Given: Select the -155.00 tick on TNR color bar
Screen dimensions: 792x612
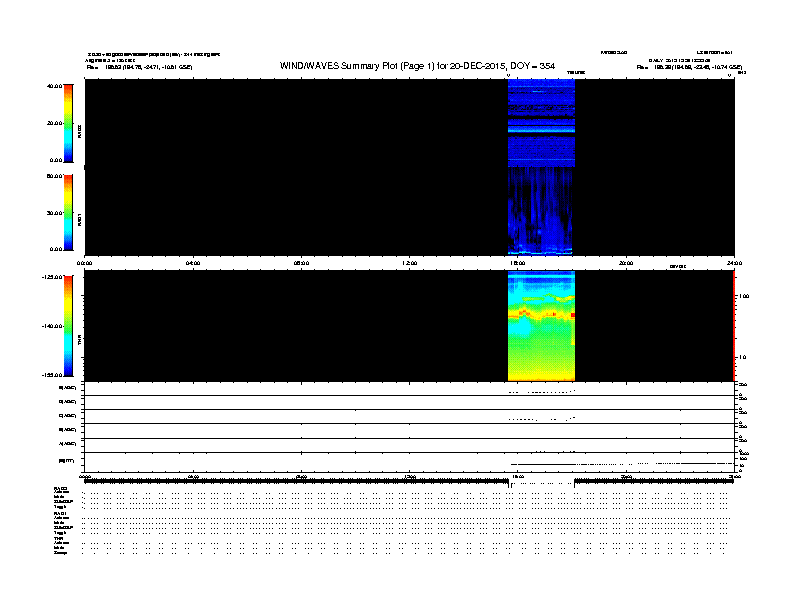Looking at the screenshot, I should (x=52, y=375).
